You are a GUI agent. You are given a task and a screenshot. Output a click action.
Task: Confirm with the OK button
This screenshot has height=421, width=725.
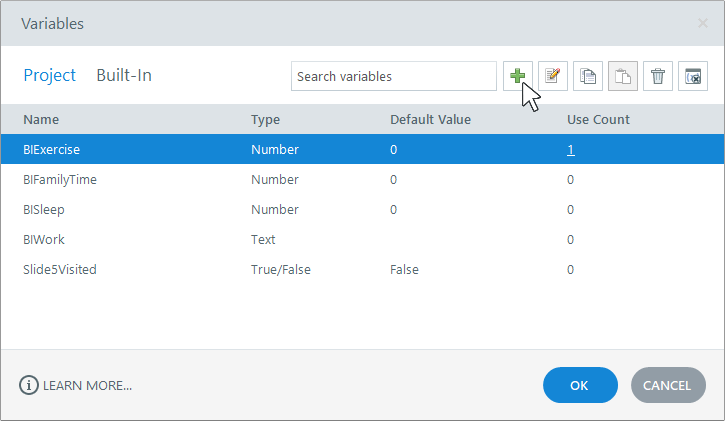[x=580, y=385]
